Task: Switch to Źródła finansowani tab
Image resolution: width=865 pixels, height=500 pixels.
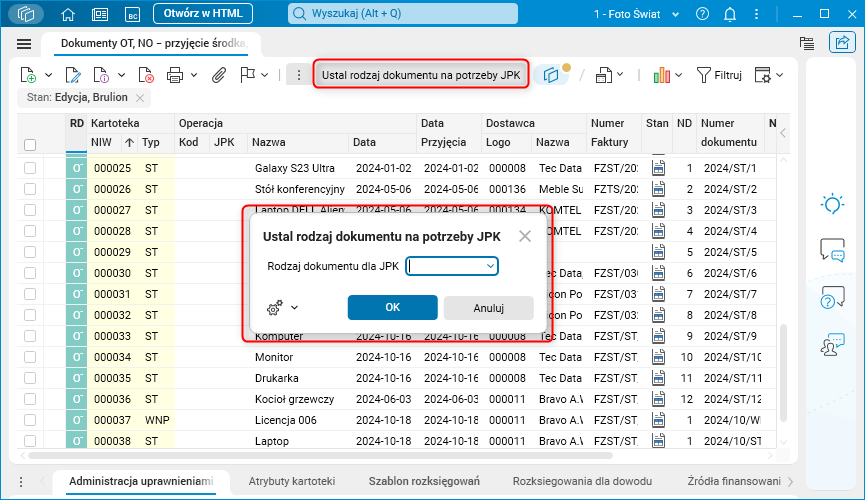Action: point(734,481)
